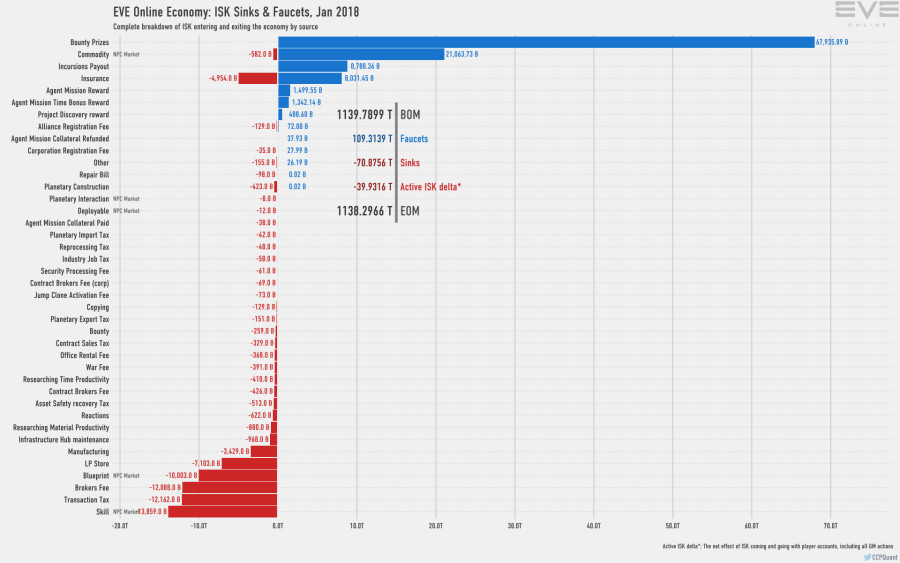
Task: Select the 'Skill' row label
Action: tap(103, 512)
